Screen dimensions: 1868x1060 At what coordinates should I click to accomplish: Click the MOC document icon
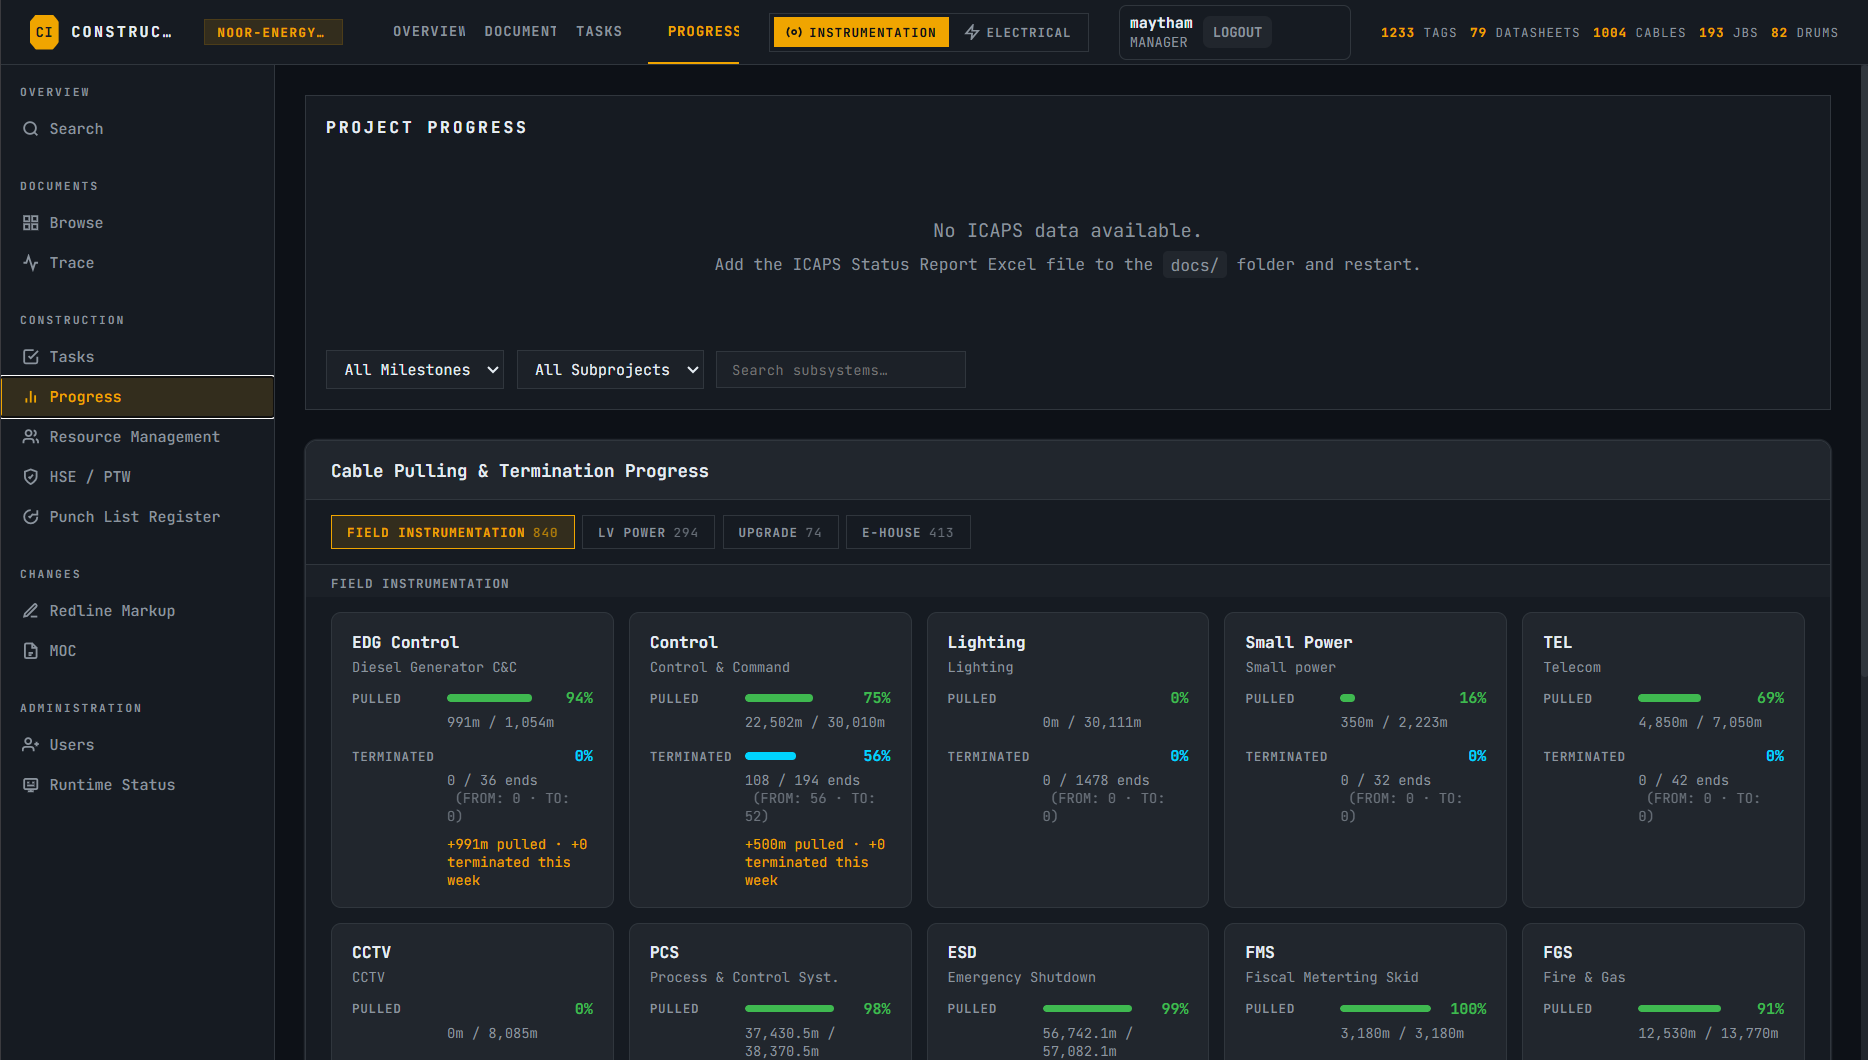click(31, 651)
